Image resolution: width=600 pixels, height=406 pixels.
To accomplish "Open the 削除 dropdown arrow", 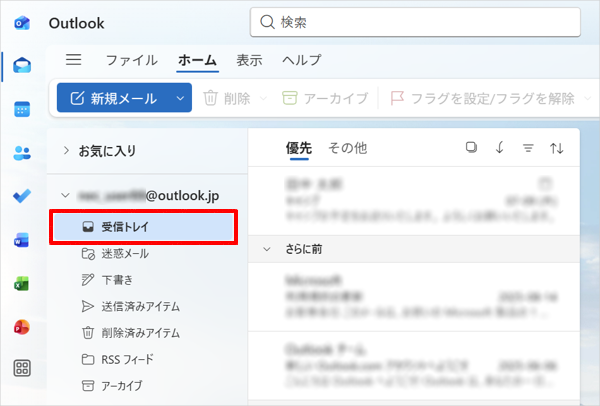I will tap(263, 98).
